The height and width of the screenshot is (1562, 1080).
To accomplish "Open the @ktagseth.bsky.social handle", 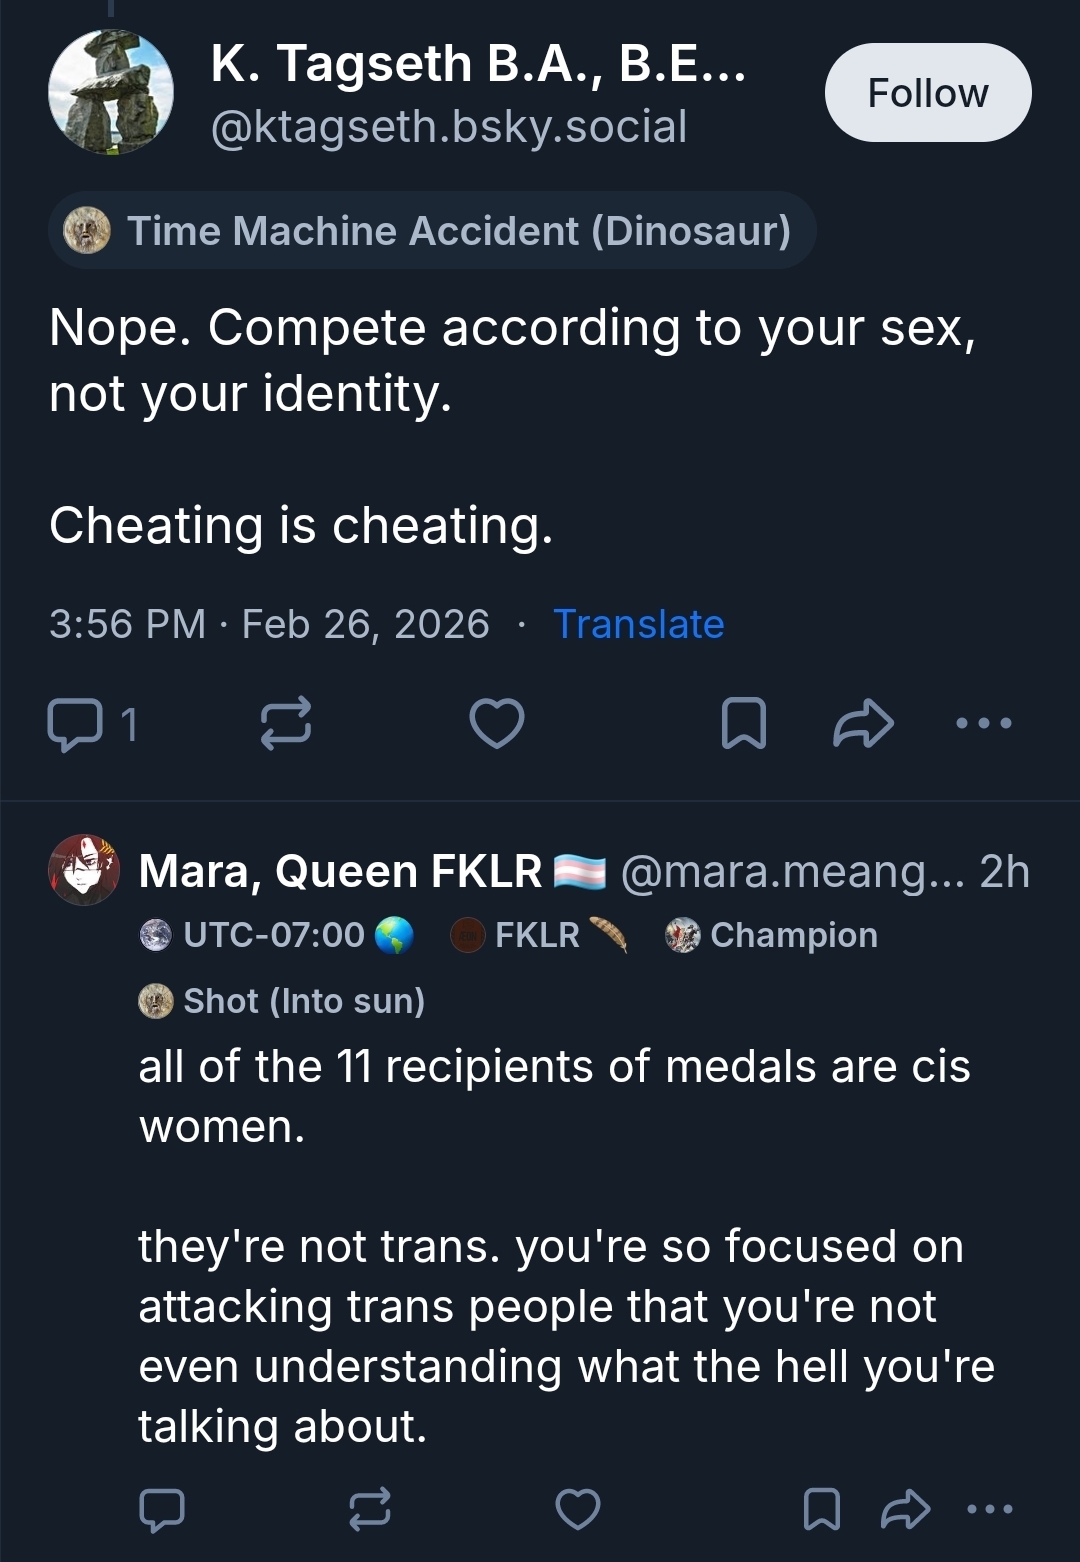I will [449, 127].
